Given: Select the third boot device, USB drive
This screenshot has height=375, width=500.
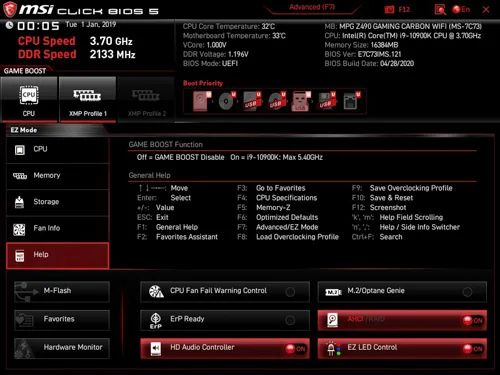Looking at the screenshot, I should pyautogui.click(x=252, y=101).
